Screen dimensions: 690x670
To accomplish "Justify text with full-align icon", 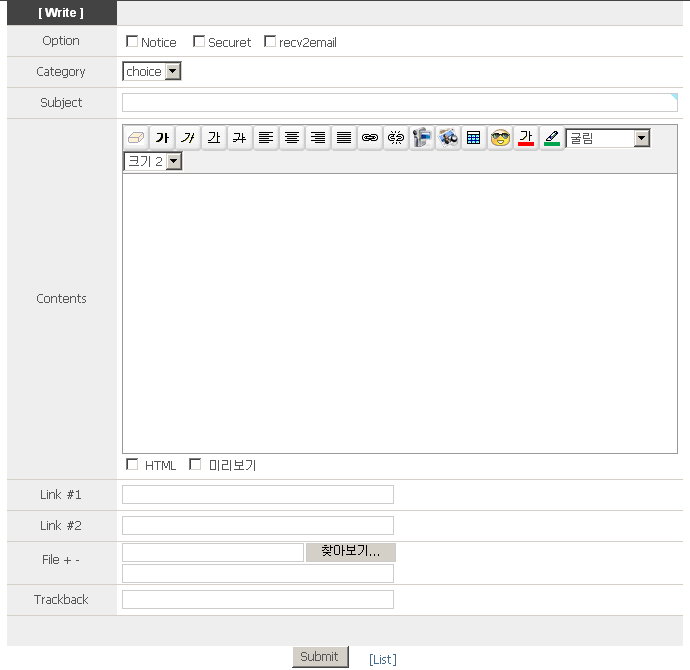I will (x=344, y=138).
